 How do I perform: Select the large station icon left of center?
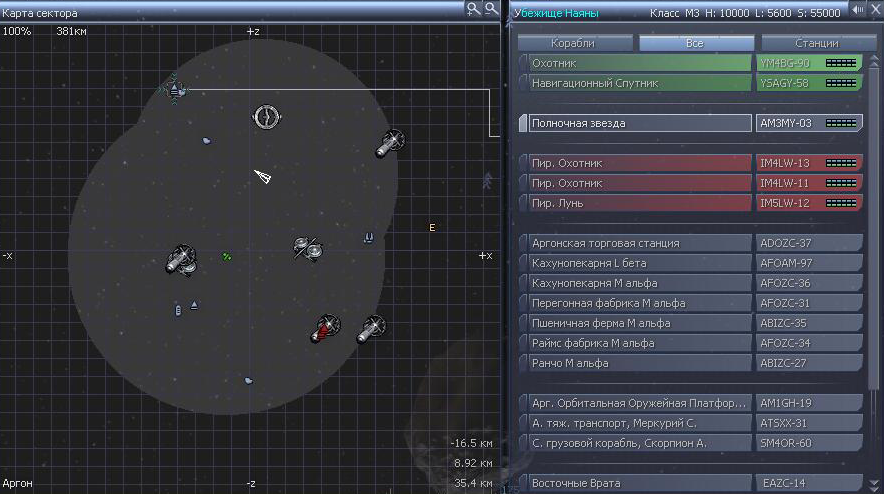click(181, 260)
